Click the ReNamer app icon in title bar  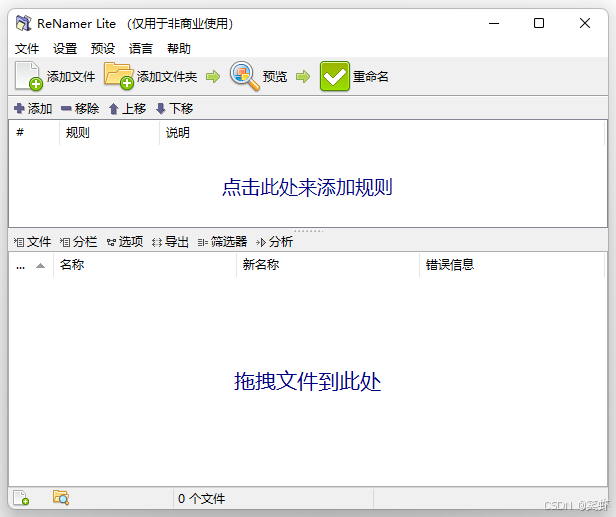23,23
